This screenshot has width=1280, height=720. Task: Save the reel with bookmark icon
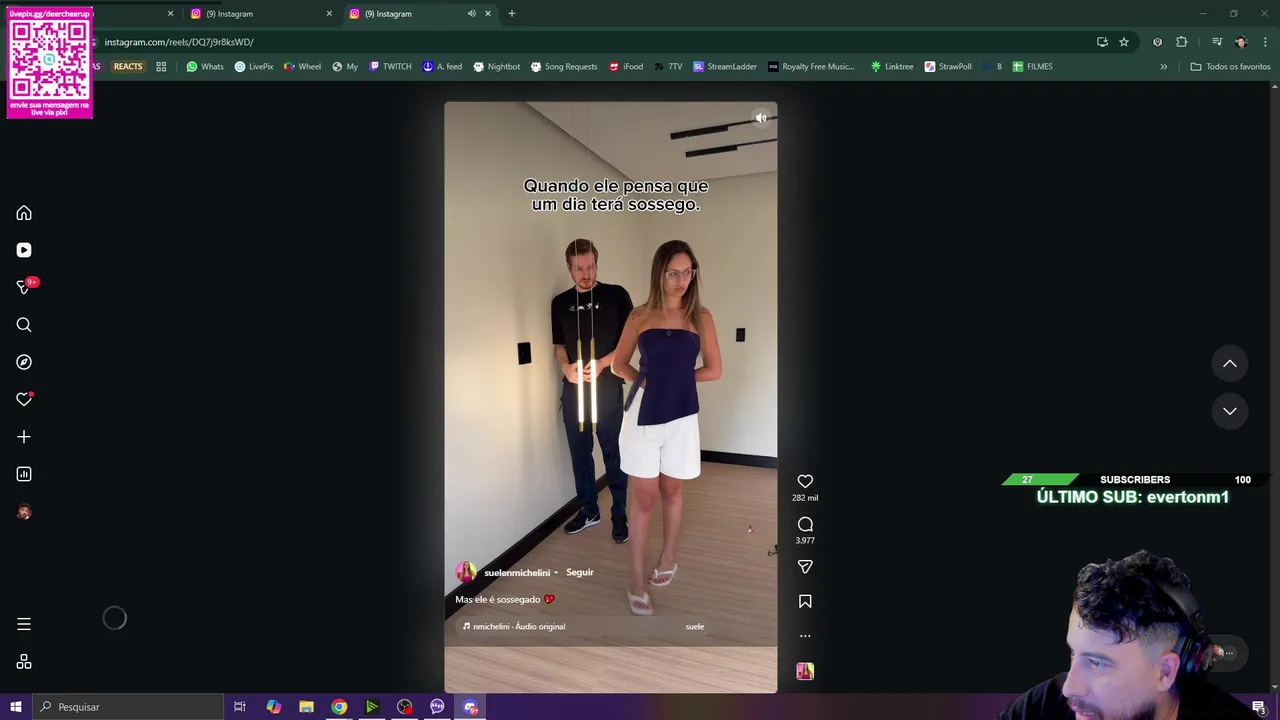805,601
